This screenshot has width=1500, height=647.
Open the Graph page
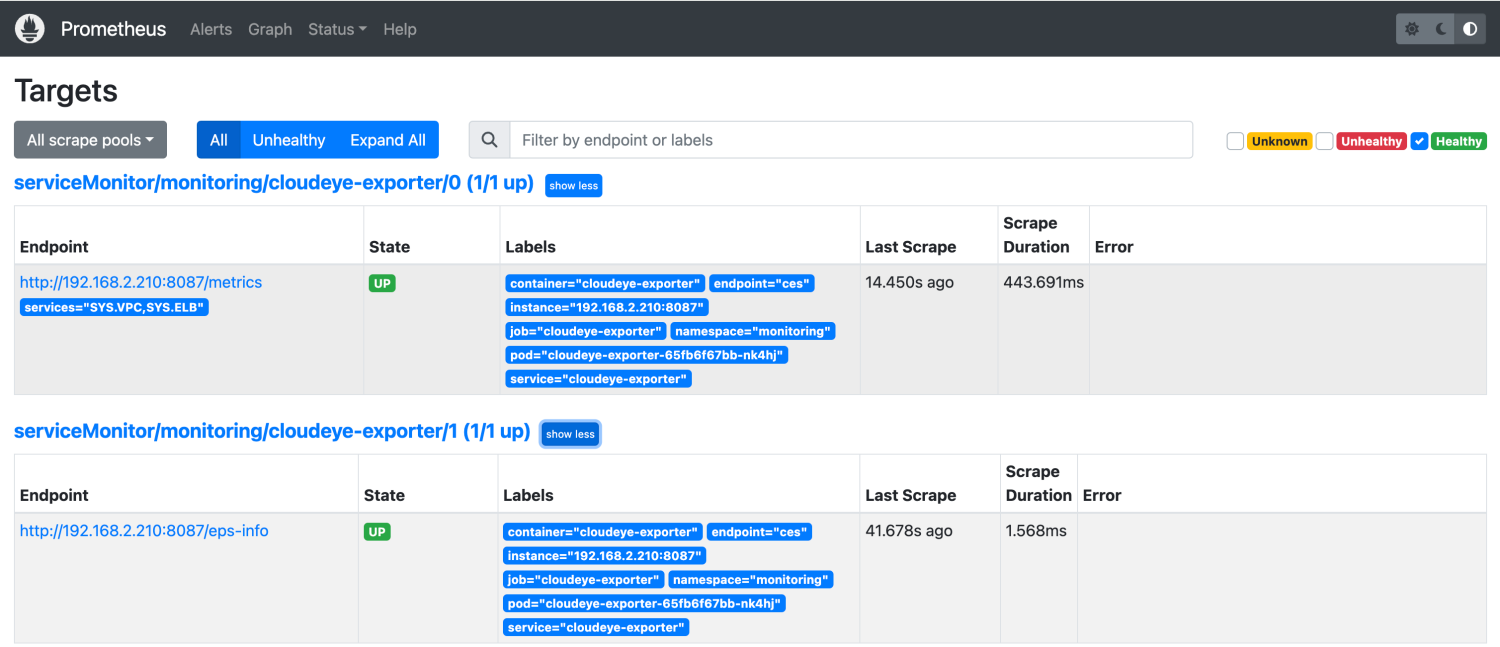coord(270,29)
